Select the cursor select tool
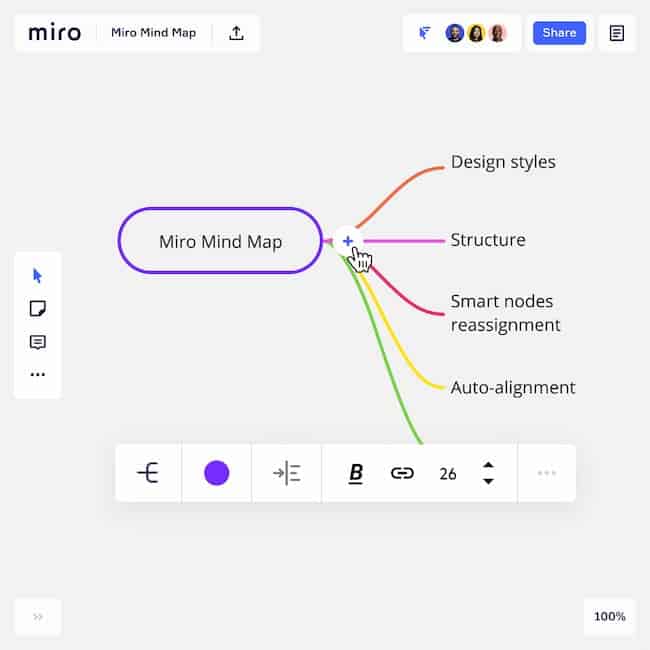 click(37, 276)
